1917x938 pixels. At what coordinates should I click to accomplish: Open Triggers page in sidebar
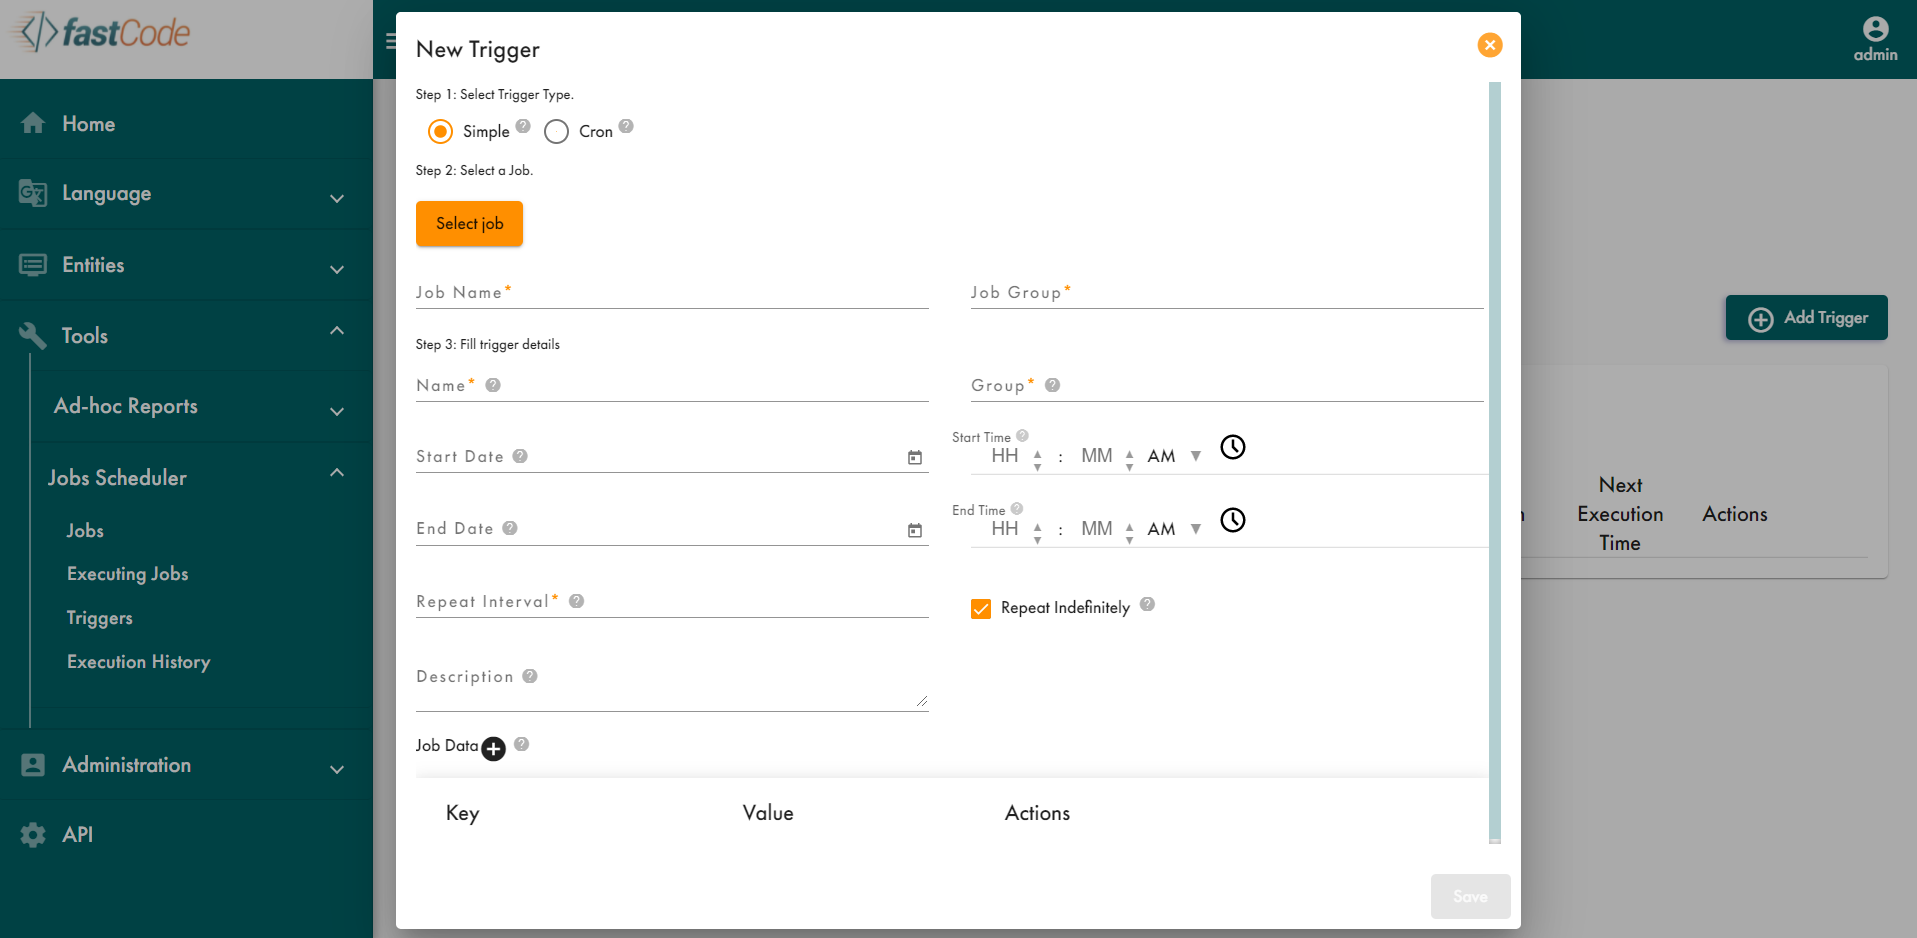tap(99, 618)
